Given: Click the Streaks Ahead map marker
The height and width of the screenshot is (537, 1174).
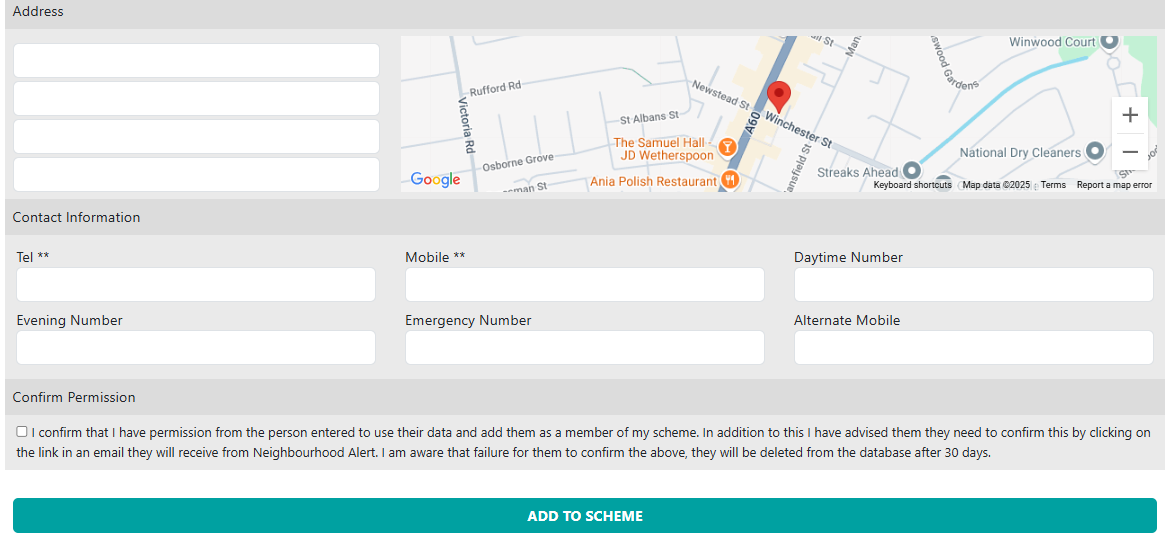Looking at the screenshot, I should 911,171.
